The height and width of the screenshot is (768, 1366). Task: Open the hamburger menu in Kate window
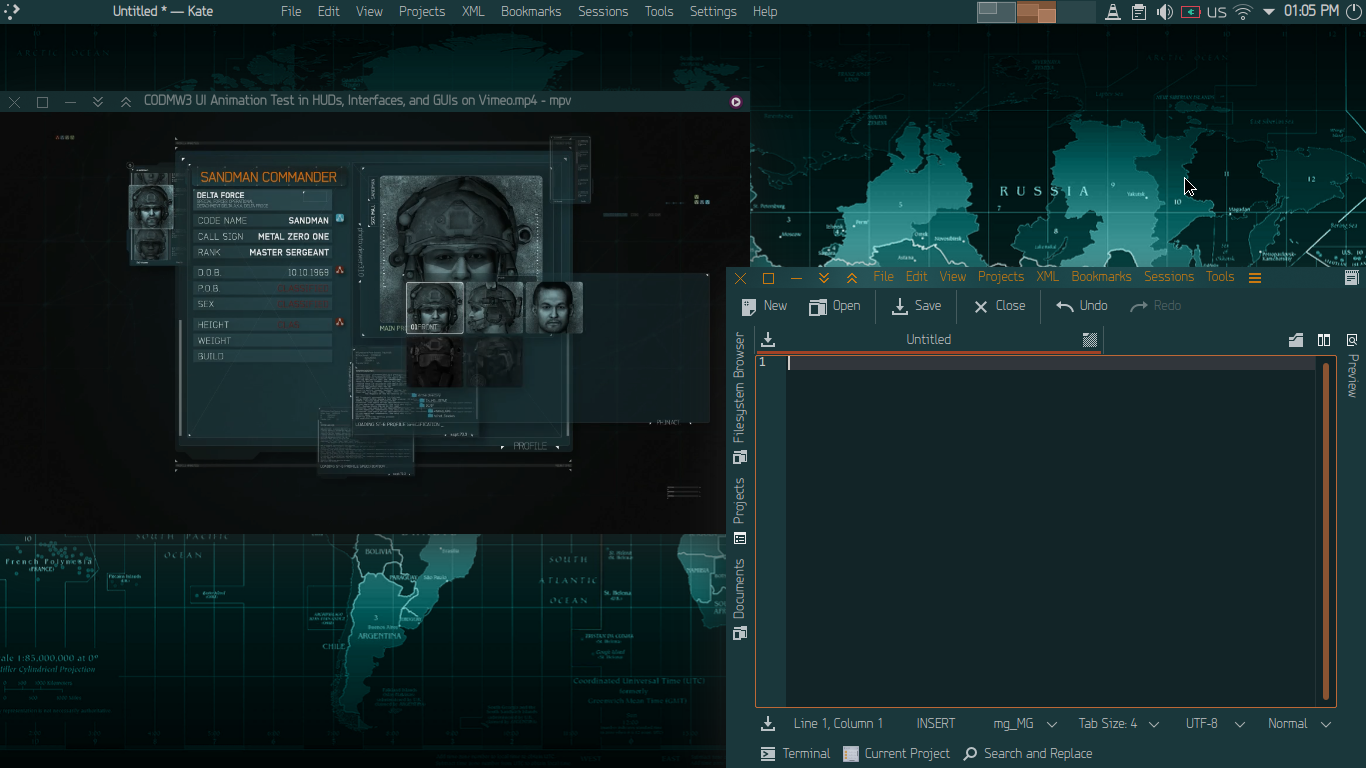pyautogui.click(x=1255, y=278)
